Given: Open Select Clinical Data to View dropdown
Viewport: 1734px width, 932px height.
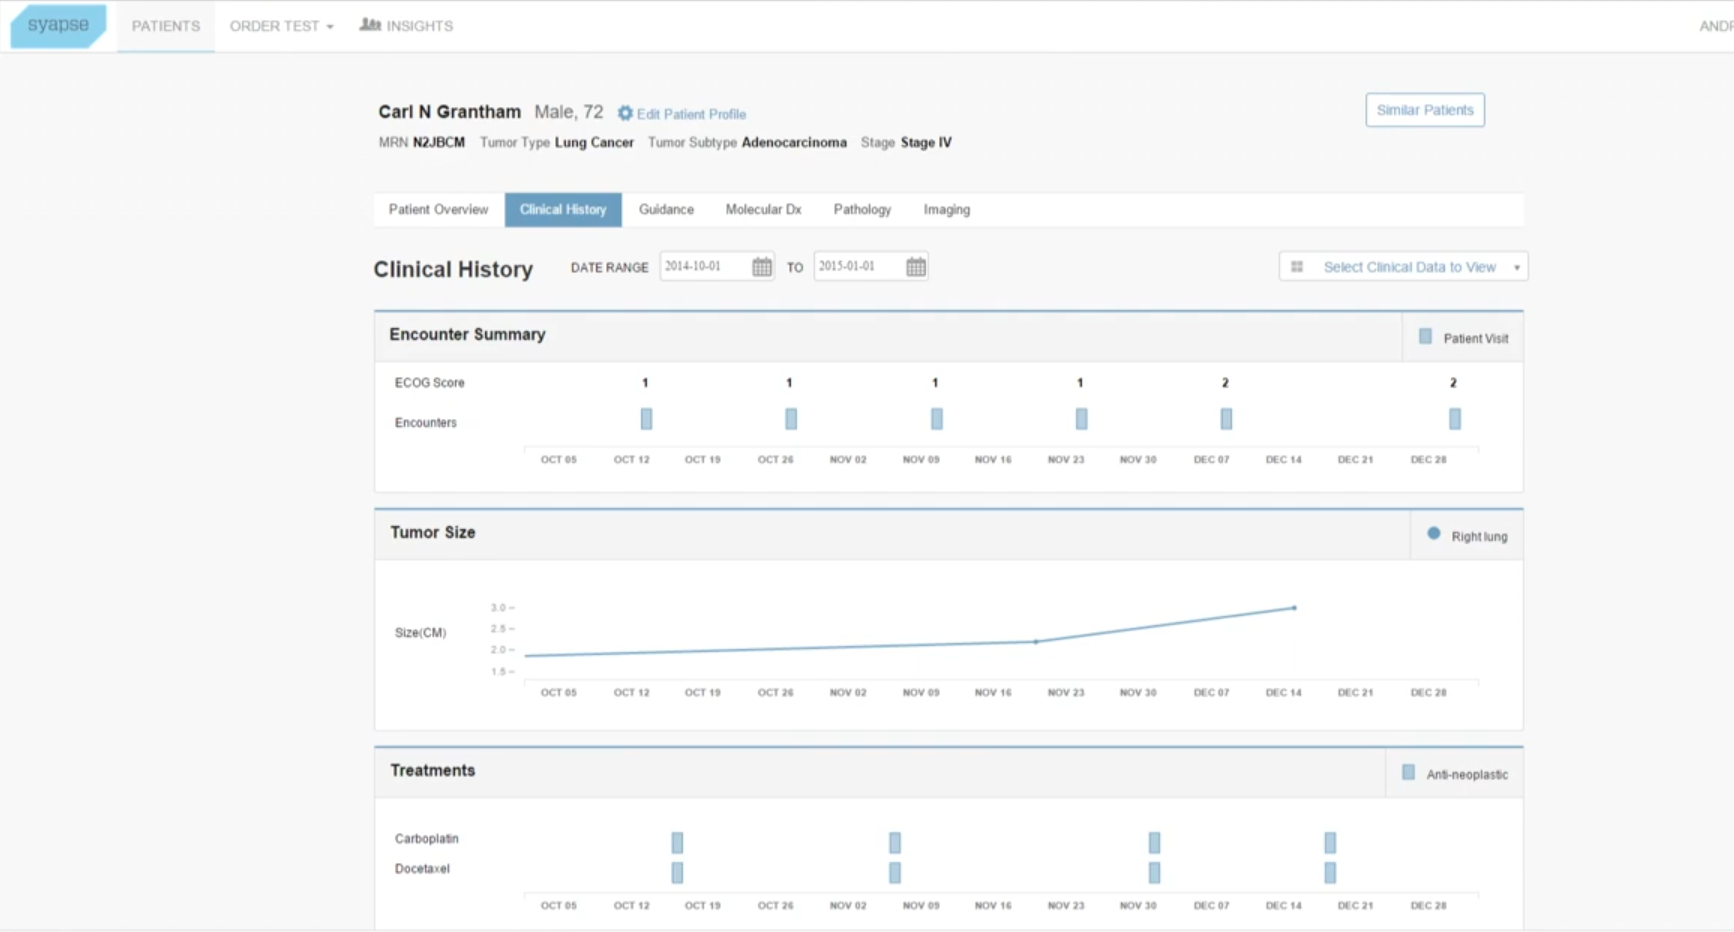Looking at the screenshot, I should pos(1408,267).
